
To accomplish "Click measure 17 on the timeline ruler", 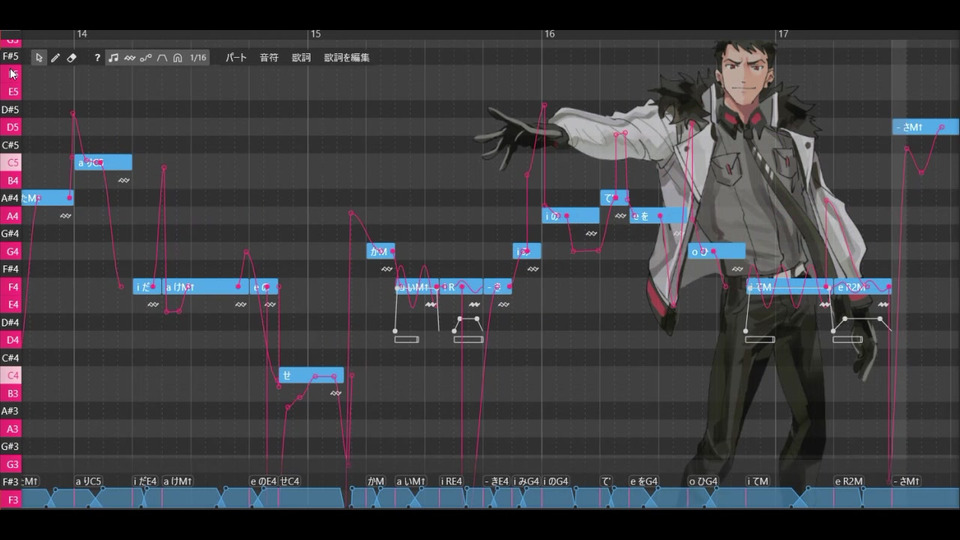I will (x=783, y=34).
